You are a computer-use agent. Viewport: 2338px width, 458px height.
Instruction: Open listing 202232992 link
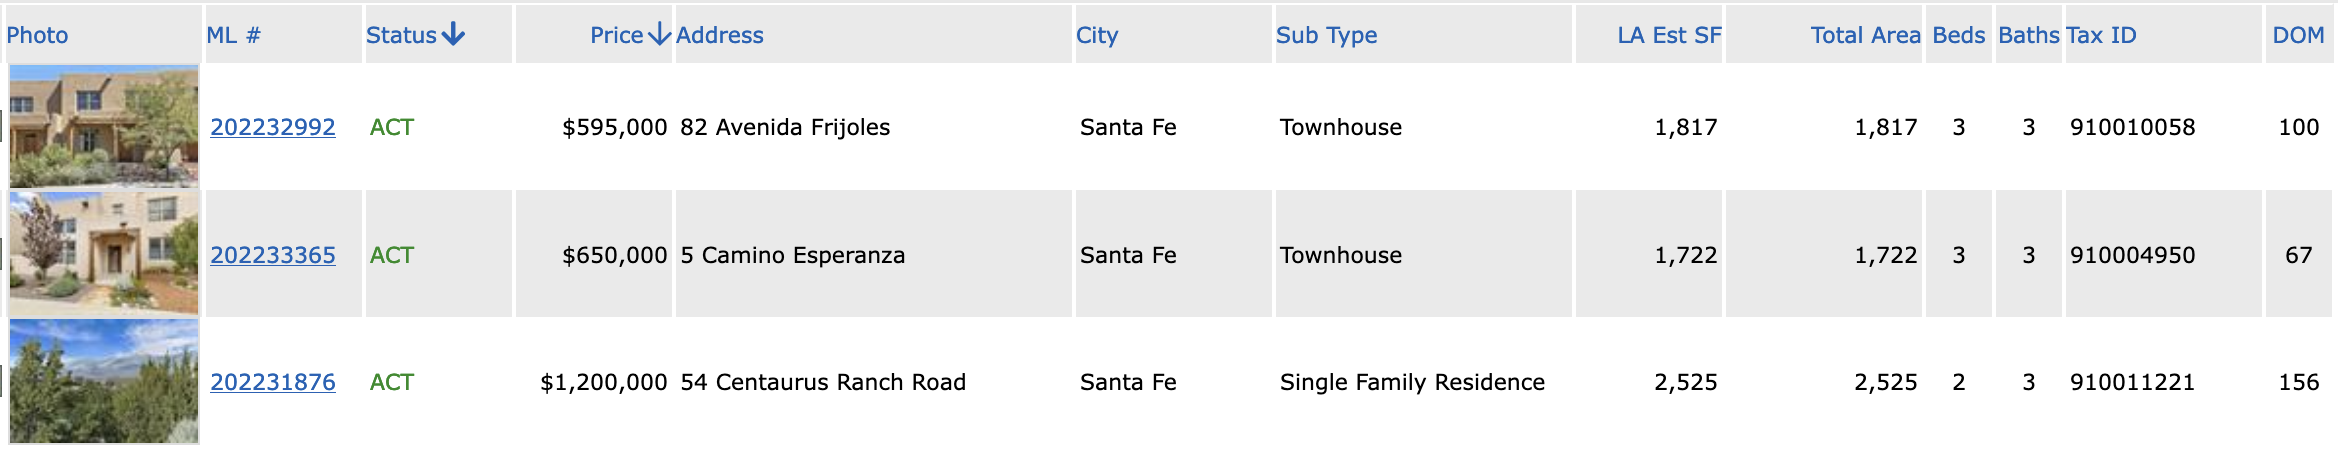coord(273,127)
